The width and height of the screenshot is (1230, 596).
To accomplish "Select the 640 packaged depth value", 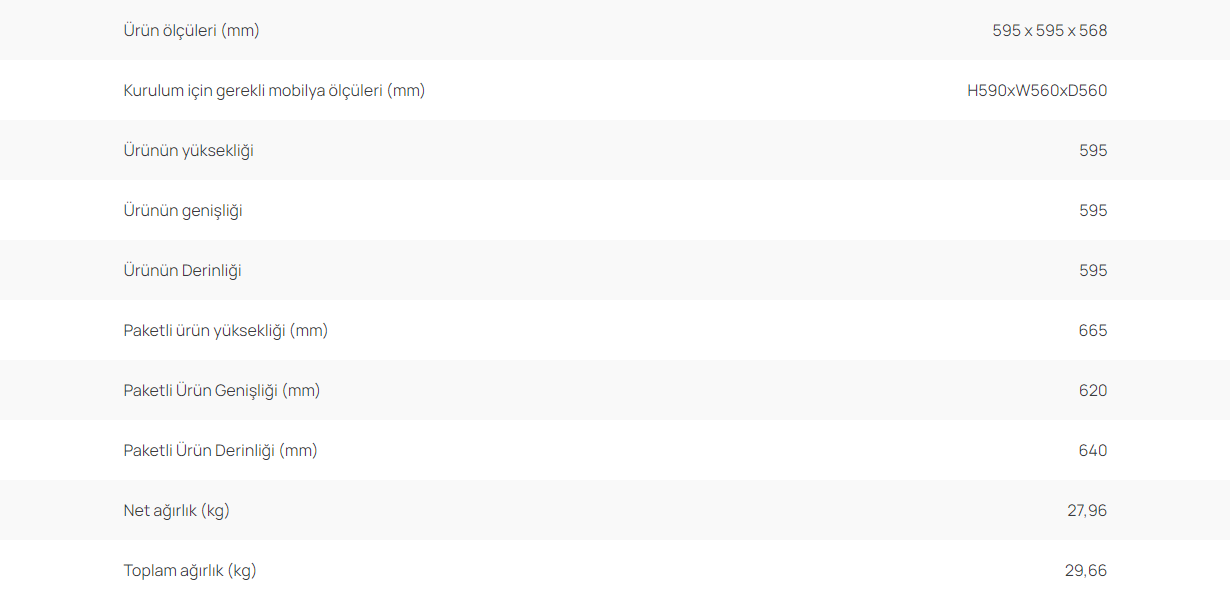I will coord(1093,451).
